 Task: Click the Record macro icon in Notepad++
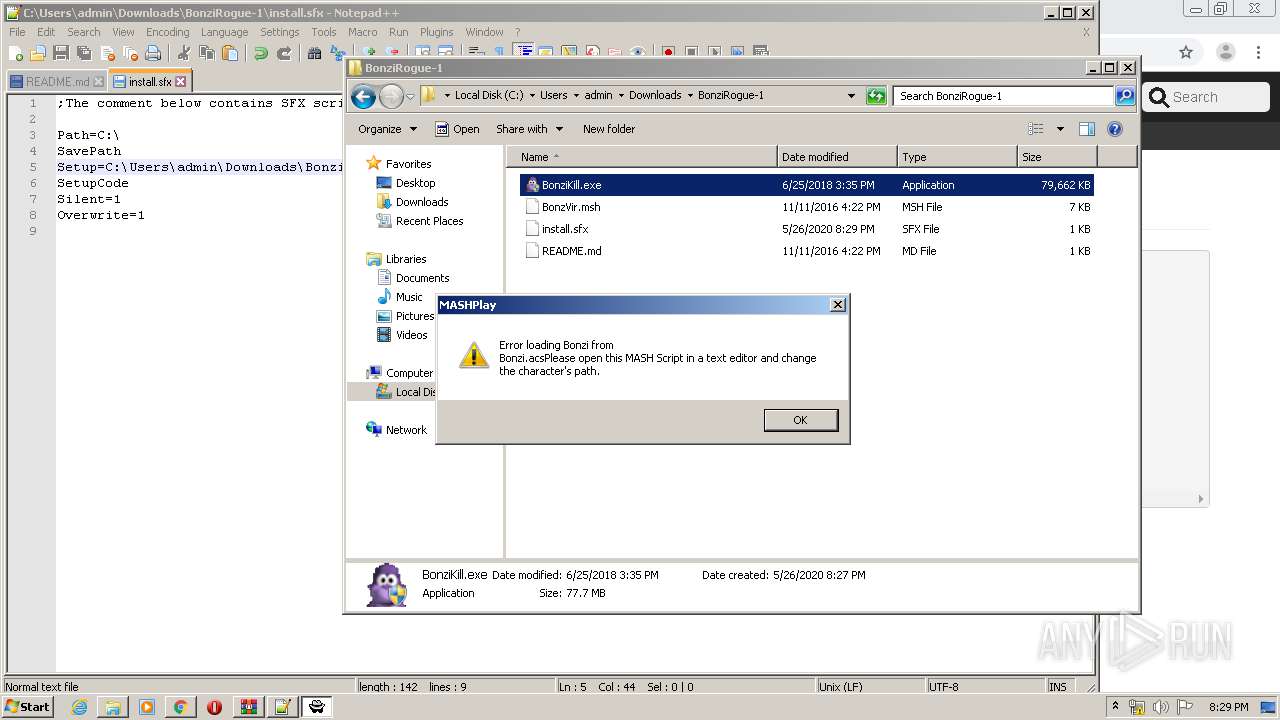pyautogui.click(x=668, y=53)
